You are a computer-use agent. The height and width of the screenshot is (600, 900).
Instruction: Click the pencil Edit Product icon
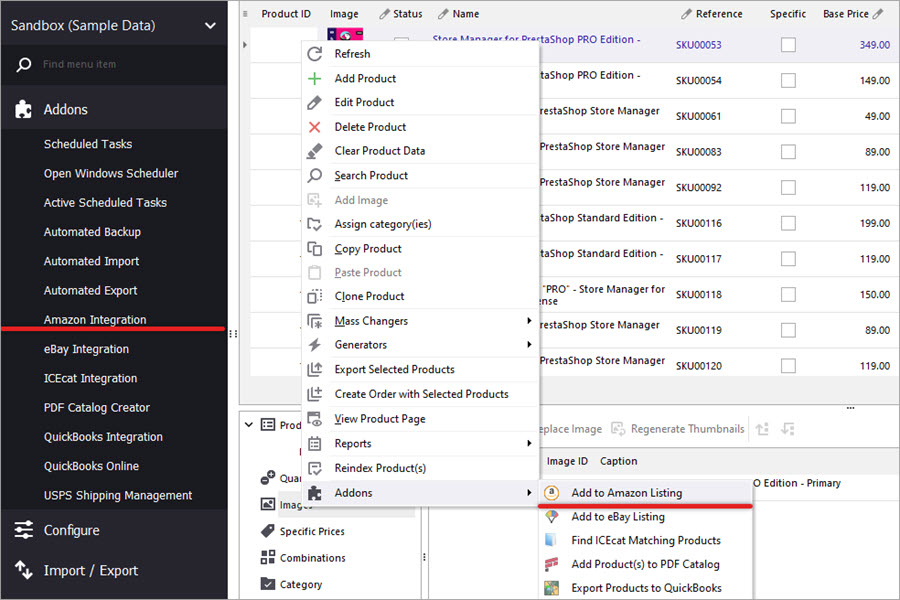(315, 103)
